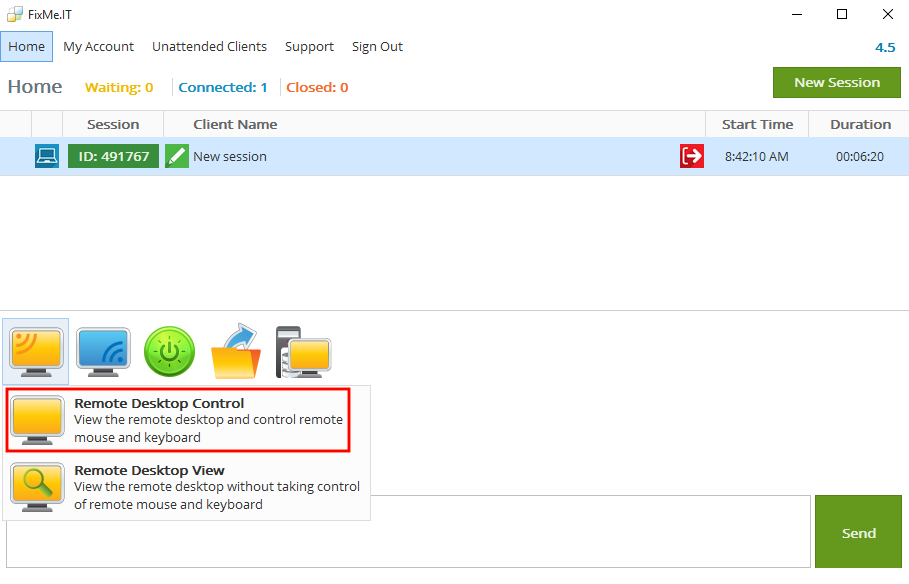
Task: Click the Send button
Action: [x=859, y=532]
